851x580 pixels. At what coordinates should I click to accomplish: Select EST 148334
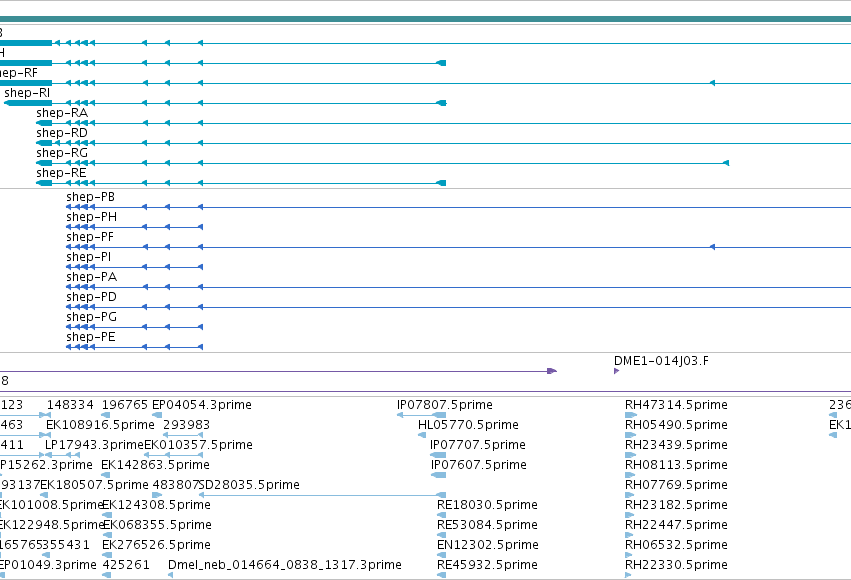point(70,405)
